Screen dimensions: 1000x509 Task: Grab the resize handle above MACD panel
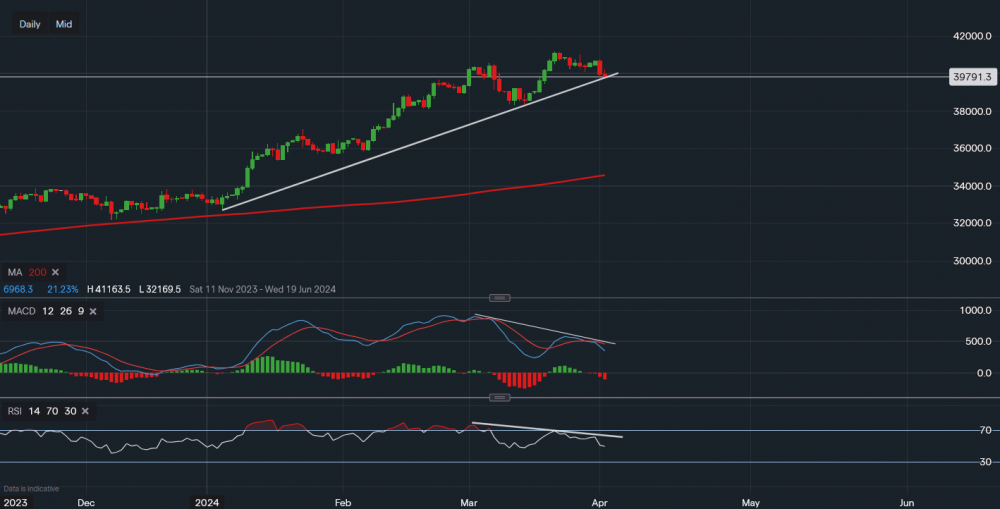coord(500,298)
